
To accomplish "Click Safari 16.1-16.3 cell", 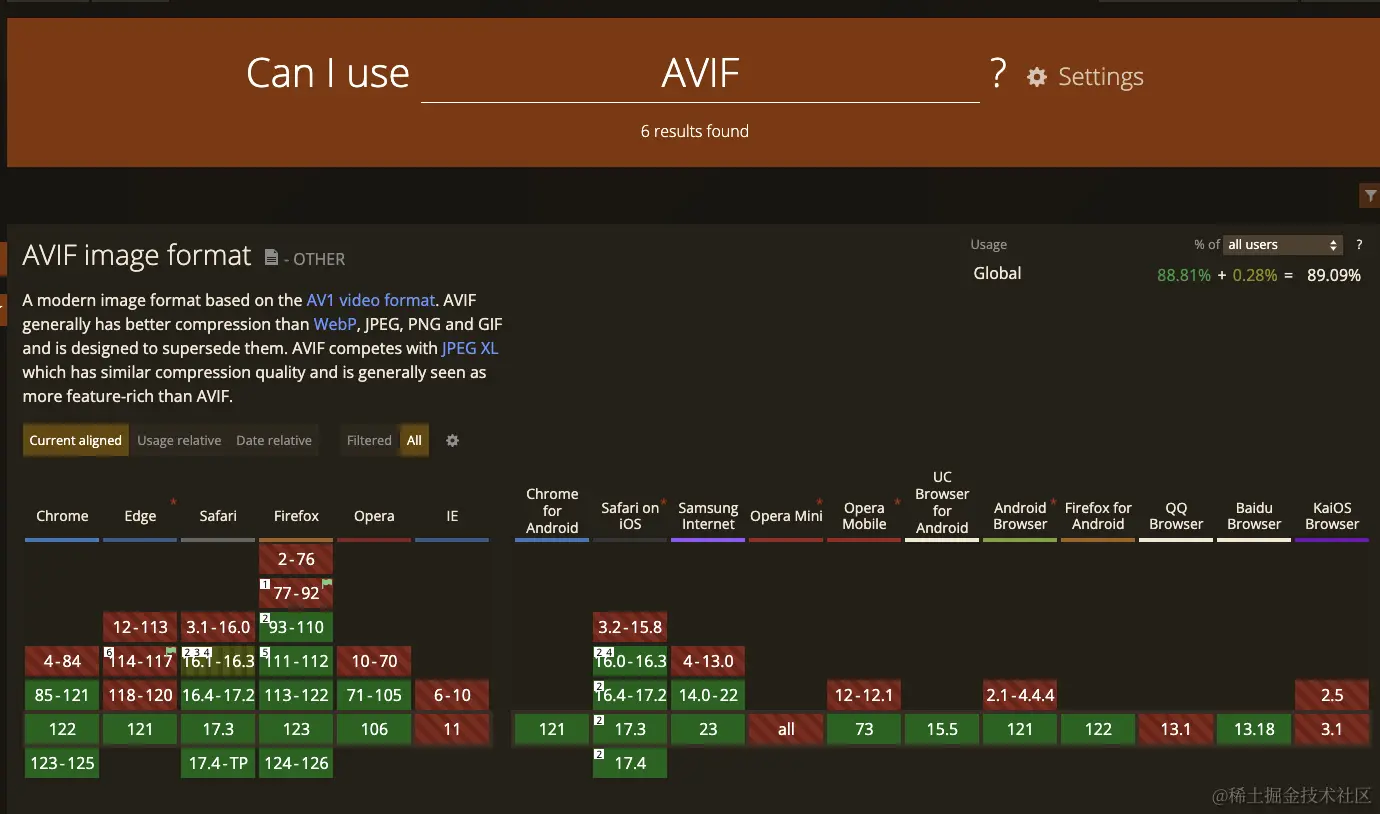I will [x=218, y=661].
